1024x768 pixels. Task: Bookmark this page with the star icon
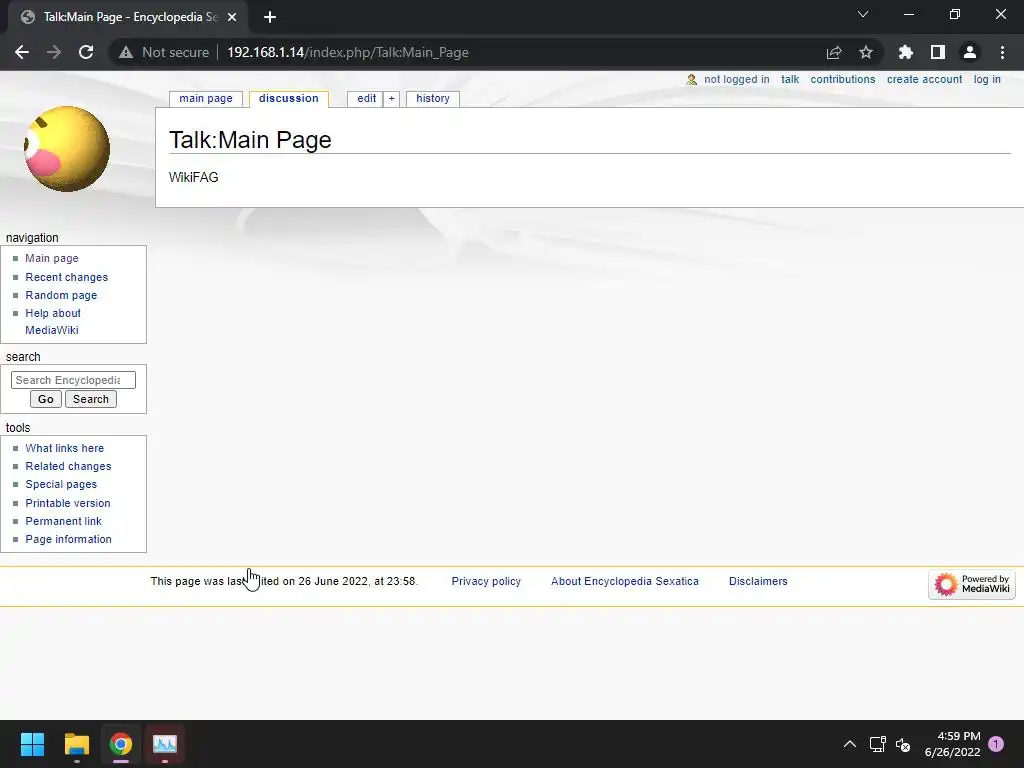pyautogui.click(x=865, y=52)
